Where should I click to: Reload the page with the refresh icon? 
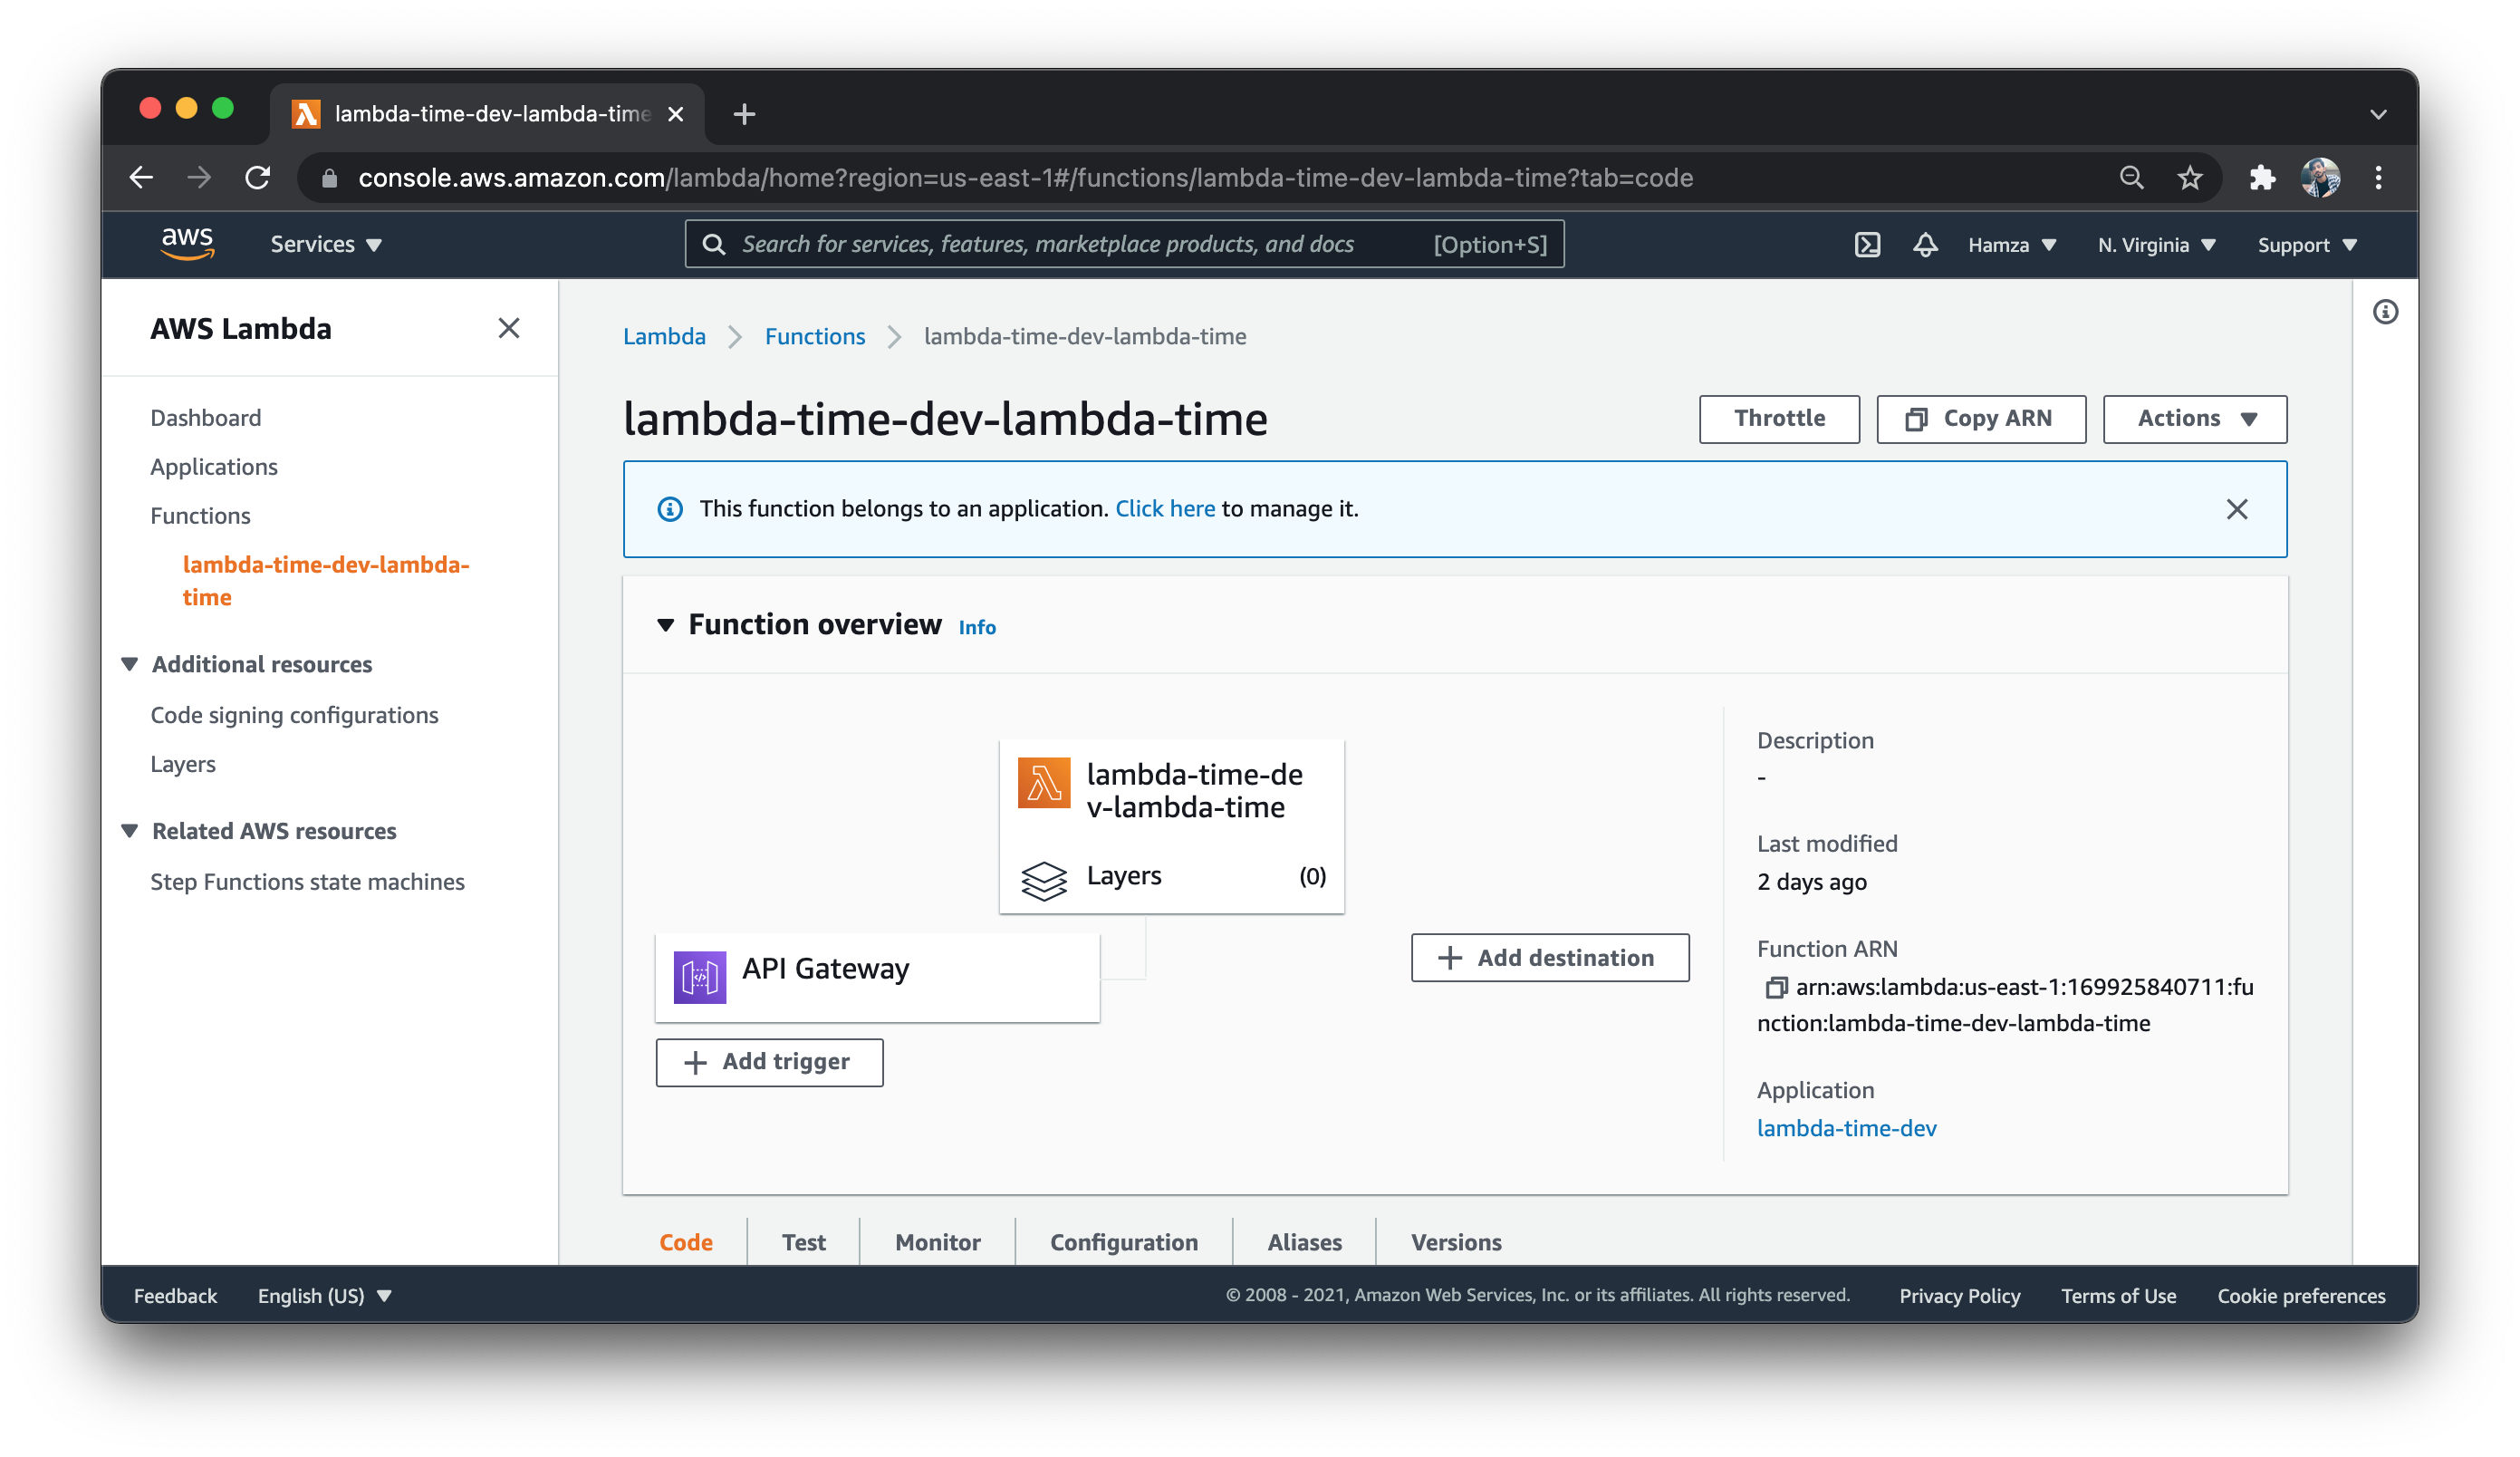tap(258, 178)
